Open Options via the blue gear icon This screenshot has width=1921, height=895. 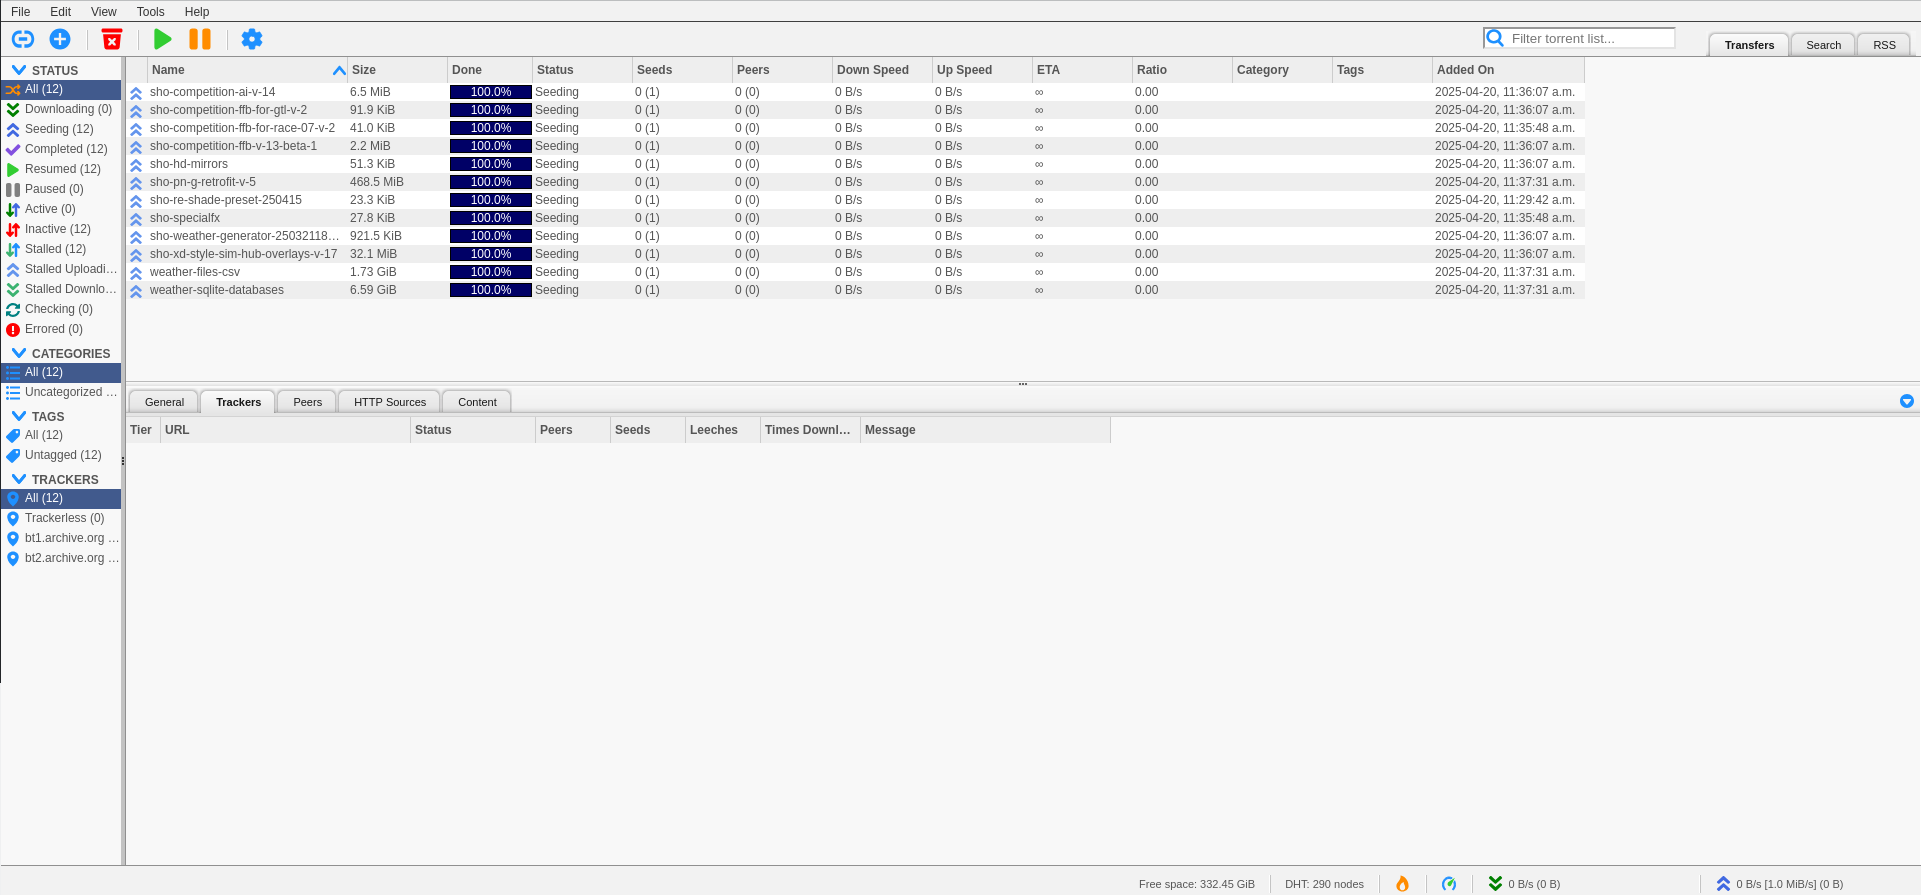point(252,39)
